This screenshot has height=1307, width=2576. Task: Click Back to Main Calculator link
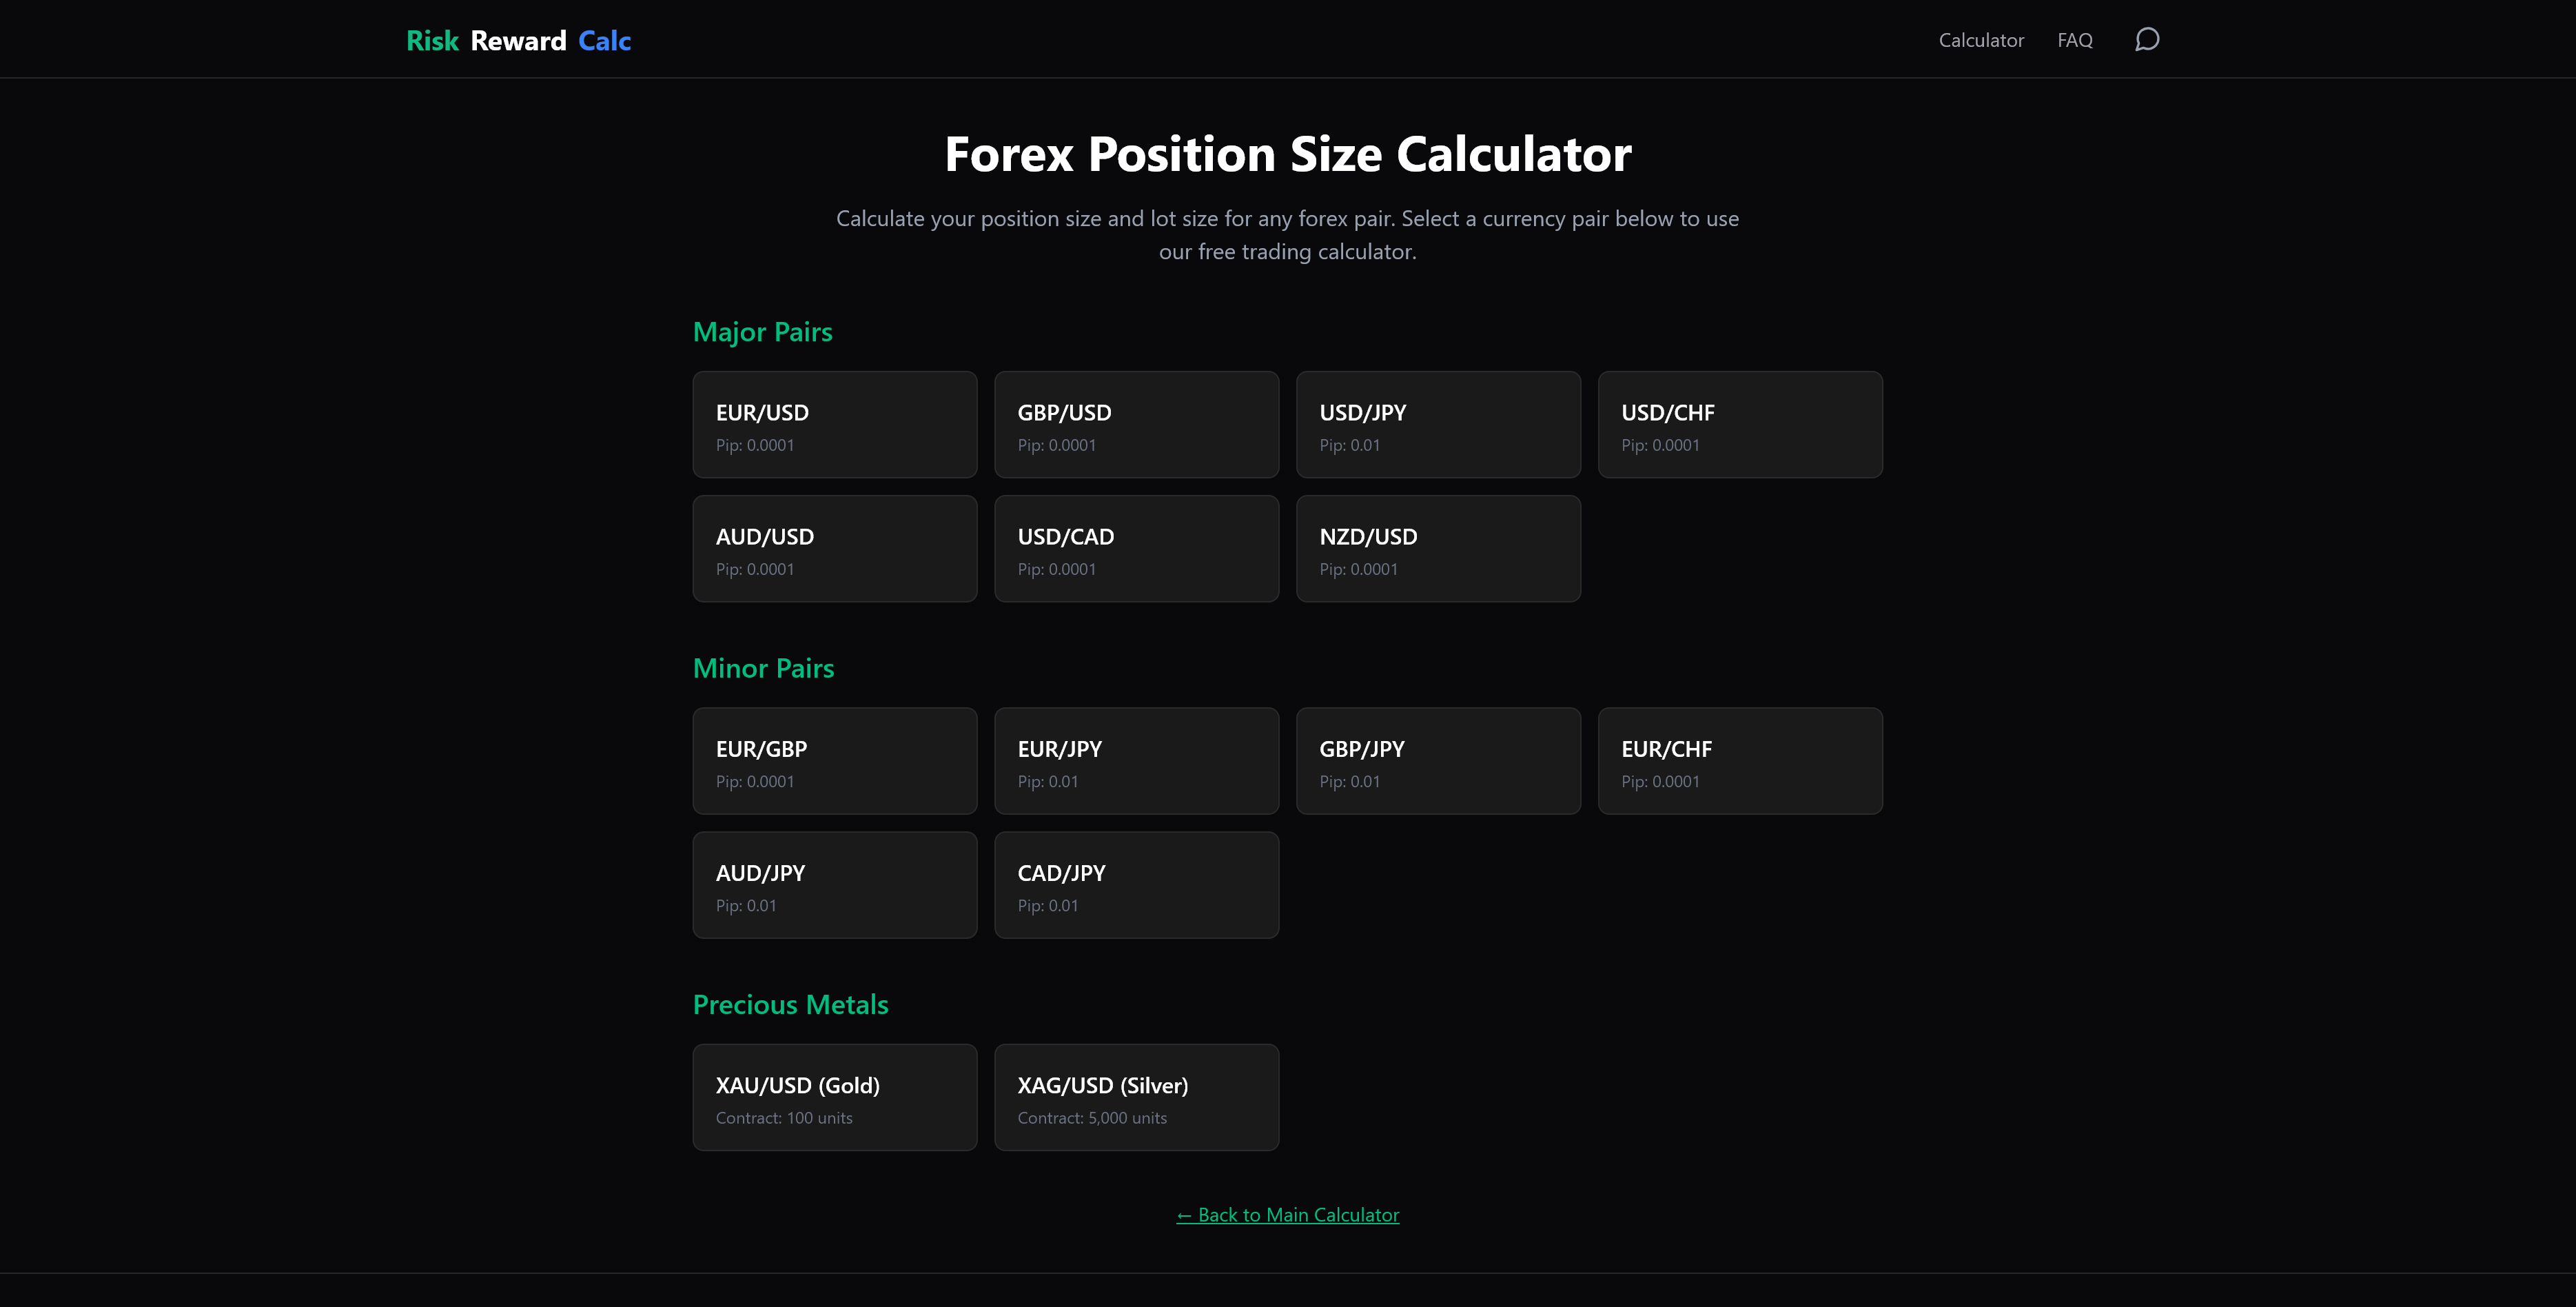coord(1287,1214)
